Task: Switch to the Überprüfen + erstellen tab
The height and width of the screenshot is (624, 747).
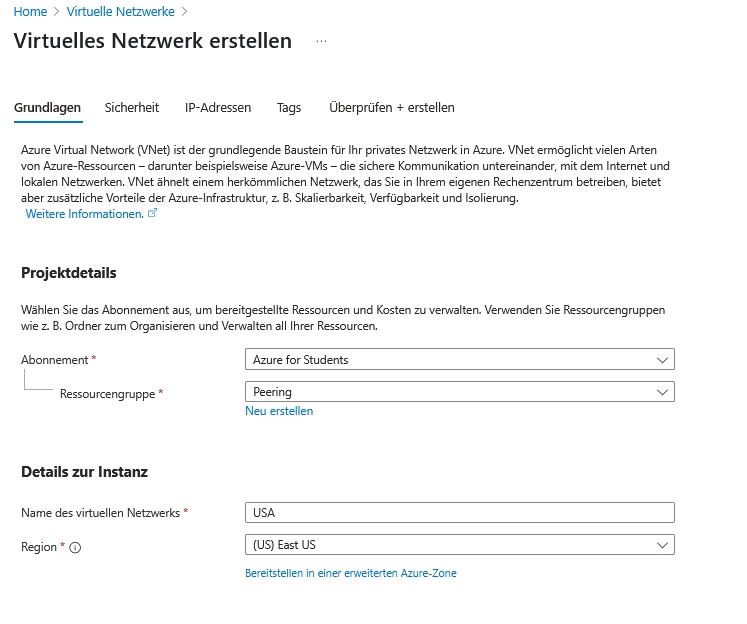Action: [392, 108]
